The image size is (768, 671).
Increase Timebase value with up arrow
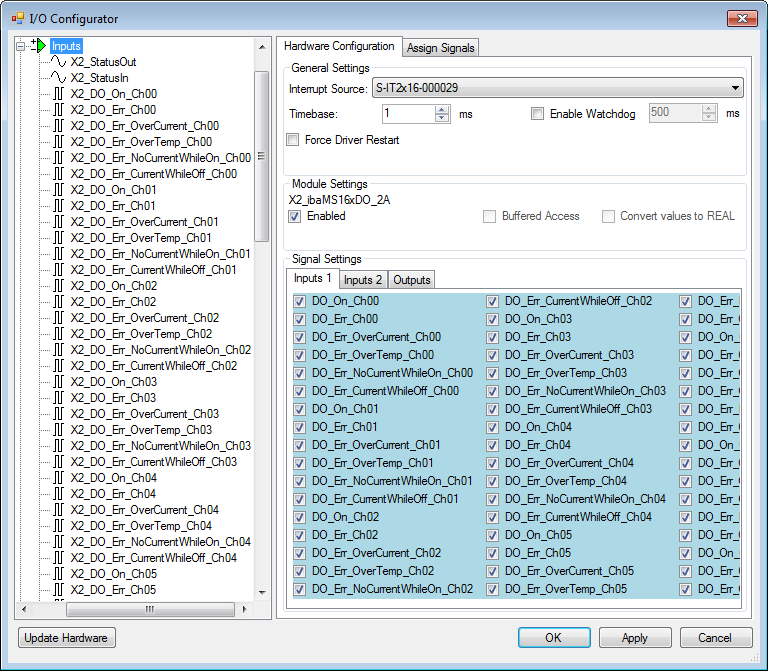(x=443, y=110)
